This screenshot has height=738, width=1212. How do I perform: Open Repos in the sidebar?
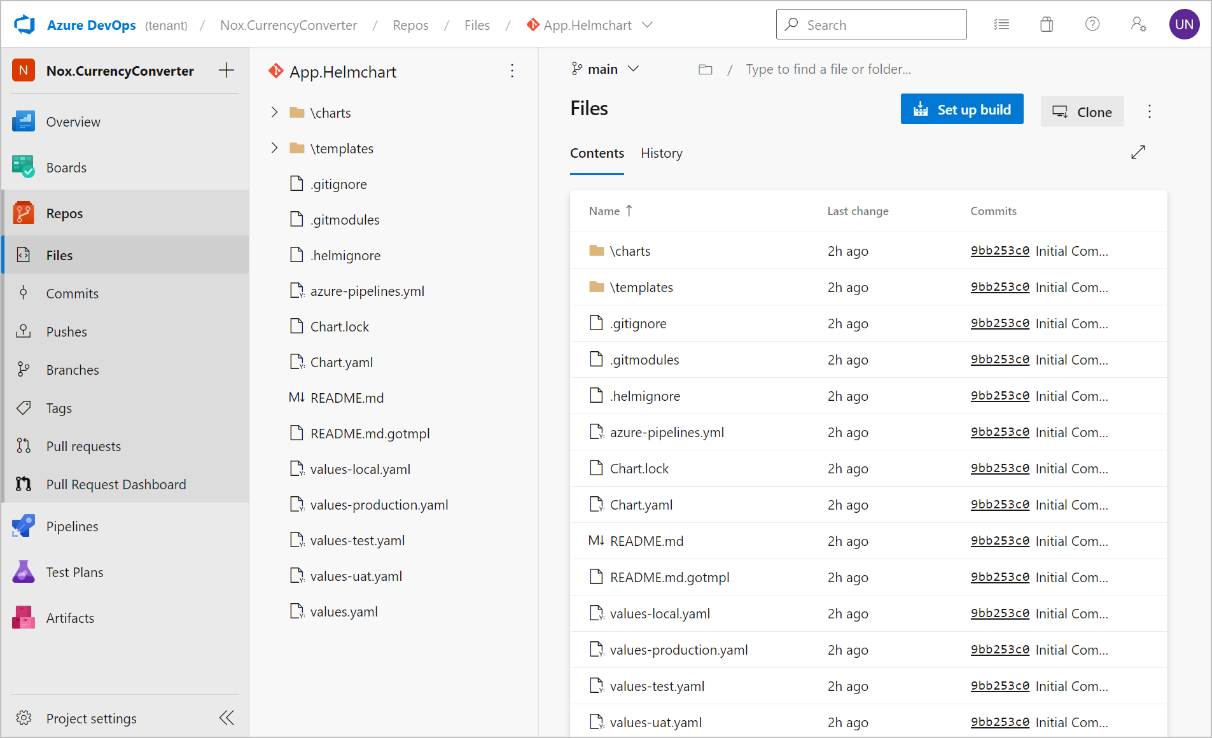pyautogui.click(x=125, y=213)
